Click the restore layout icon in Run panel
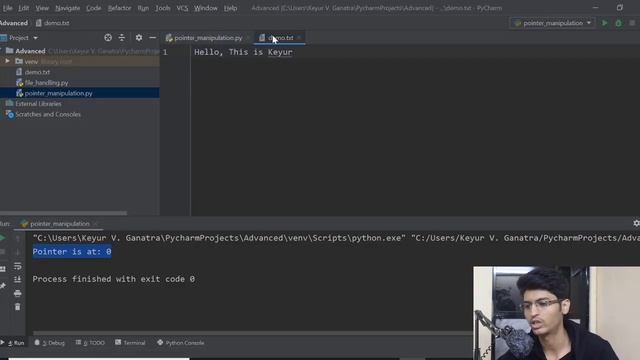Screen dimensions: 640x360 click(x=2, y=268)
